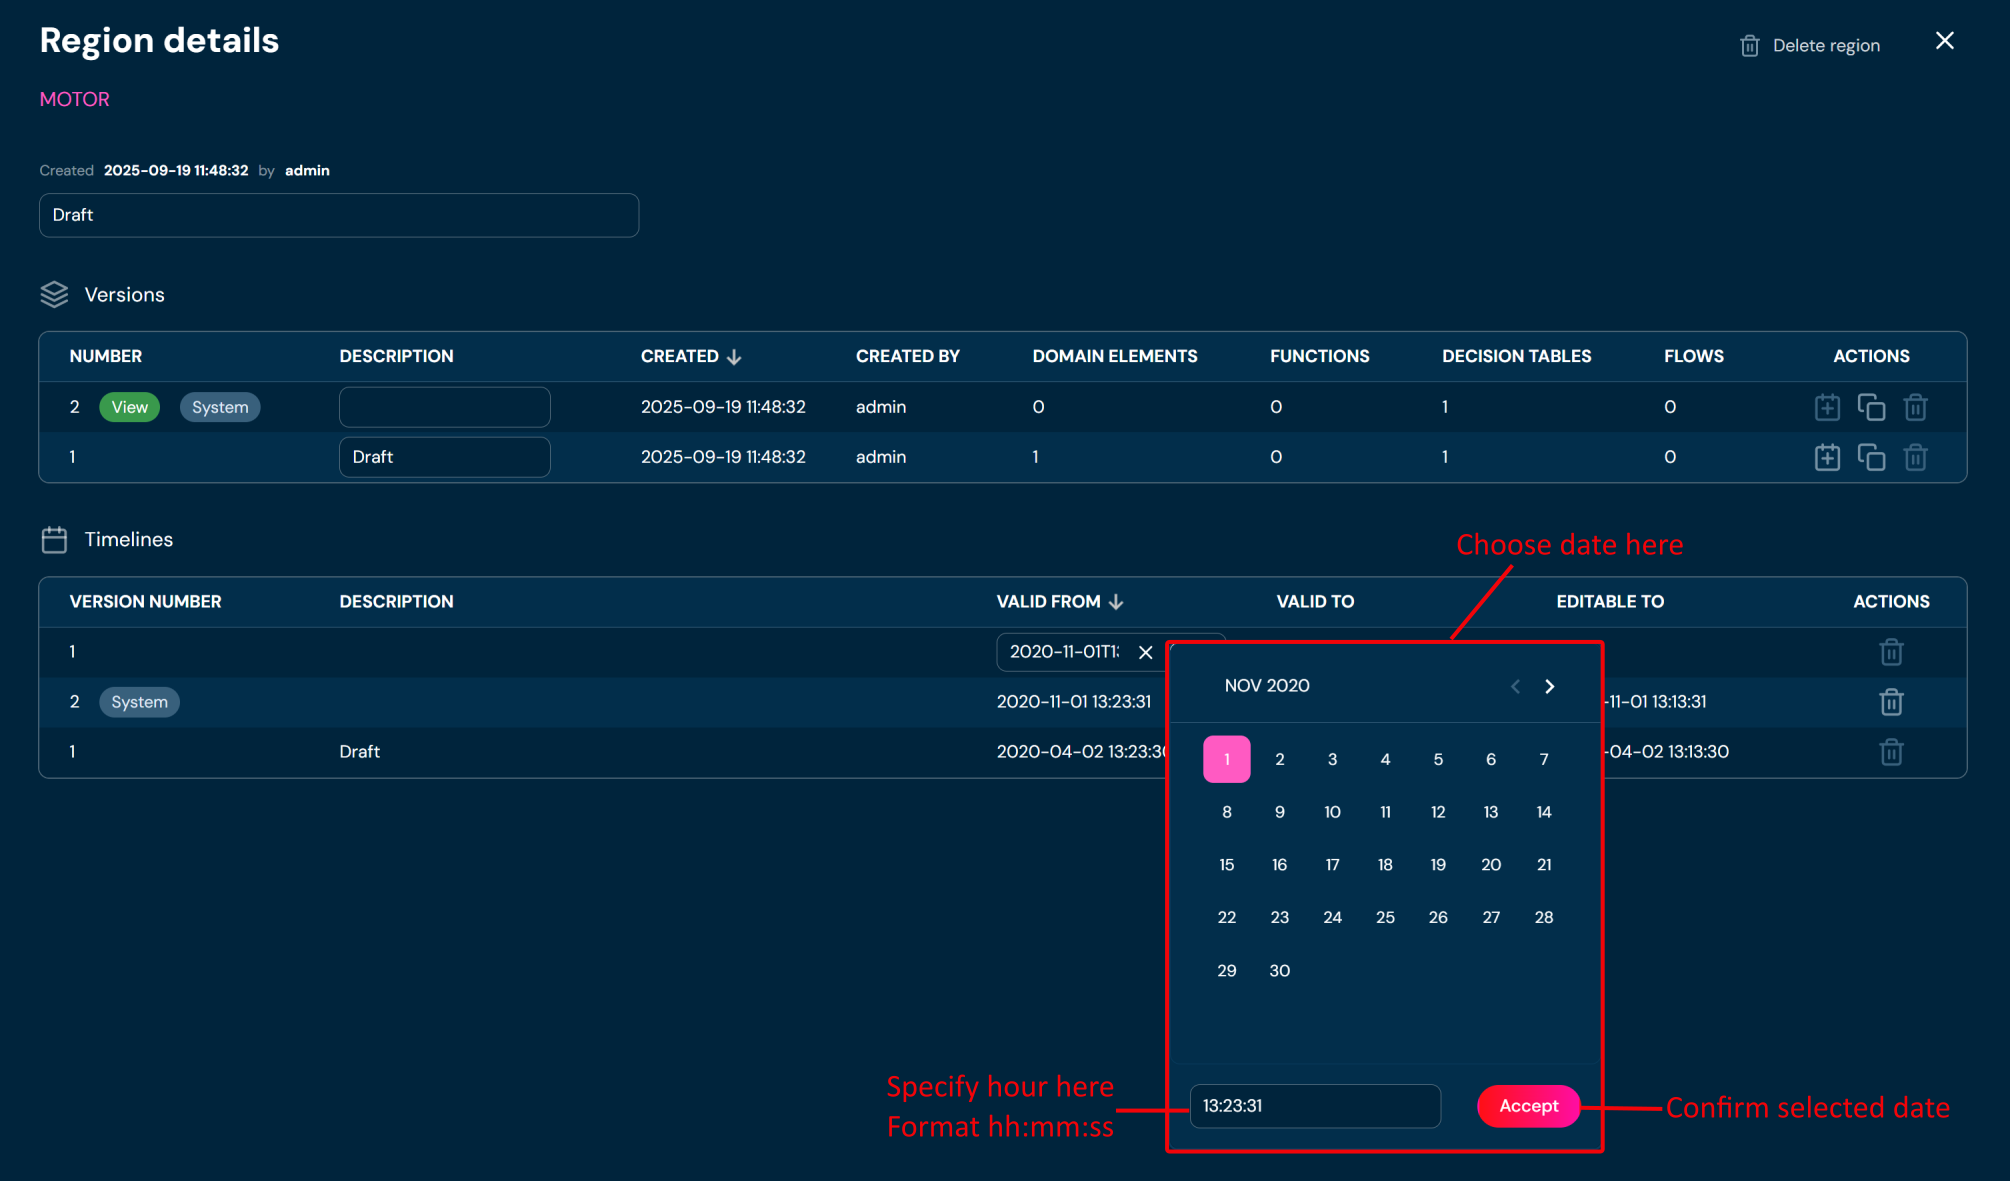Screen dimensions: 2010x1181
Task: Pick November 30 in calendar
Action: (x=1279, y=971)
